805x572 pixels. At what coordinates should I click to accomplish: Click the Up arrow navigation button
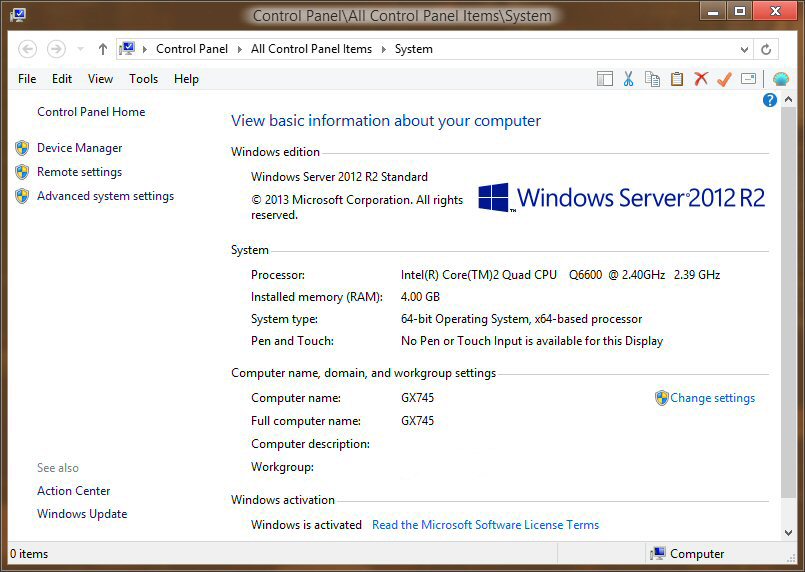102,49
